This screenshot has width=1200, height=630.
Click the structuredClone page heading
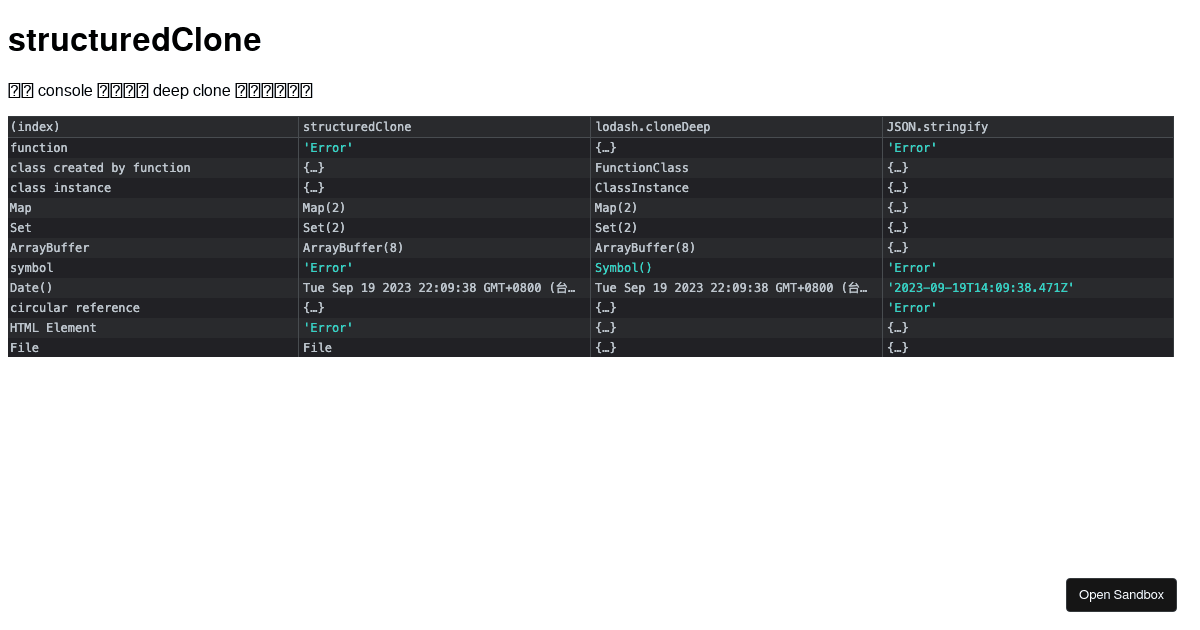[134, 40]
